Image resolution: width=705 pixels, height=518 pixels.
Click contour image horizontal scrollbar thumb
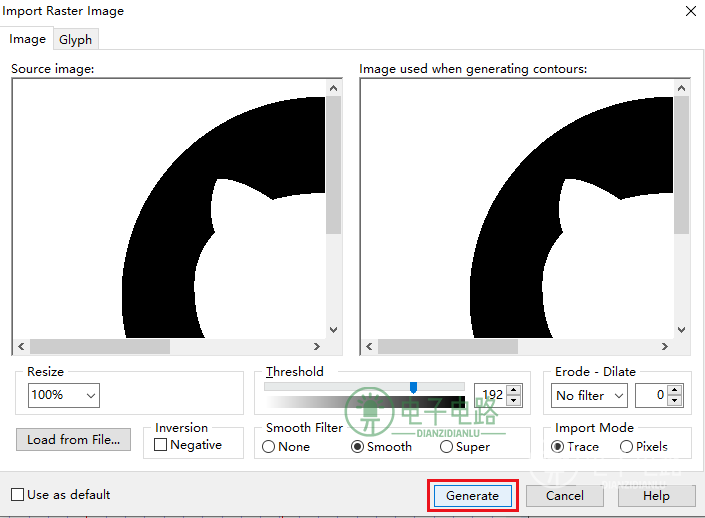[x=448, y=346]
